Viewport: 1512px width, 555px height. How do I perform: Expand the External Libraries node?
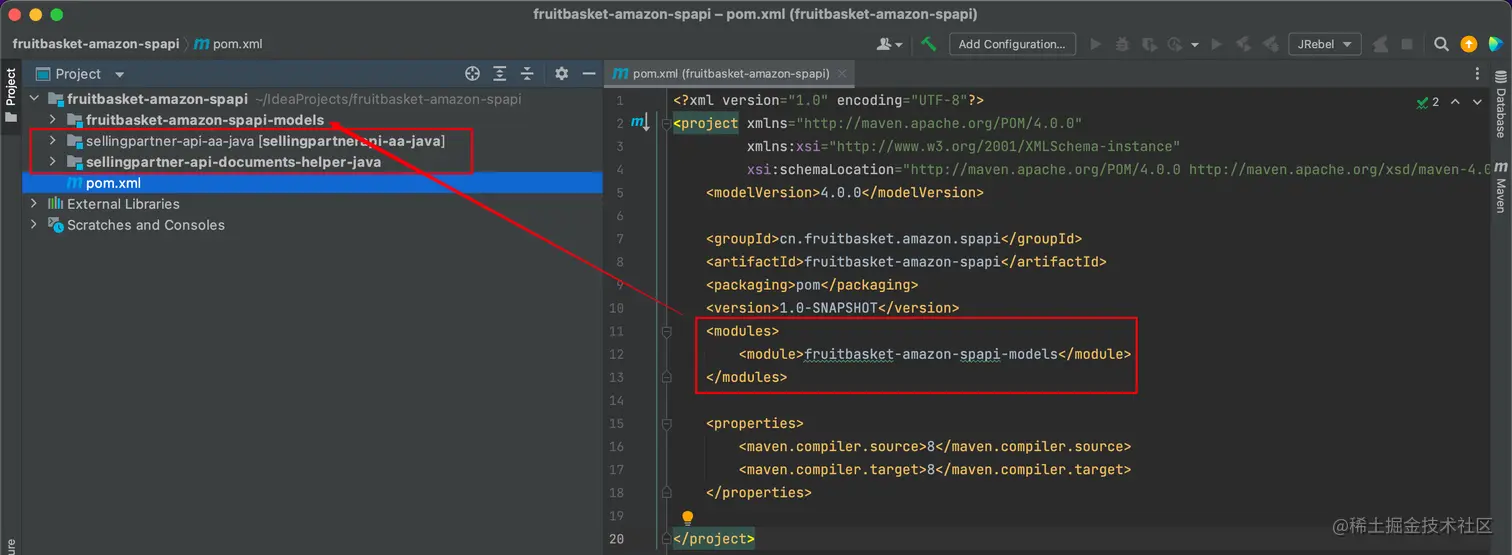tap(35, 204)
